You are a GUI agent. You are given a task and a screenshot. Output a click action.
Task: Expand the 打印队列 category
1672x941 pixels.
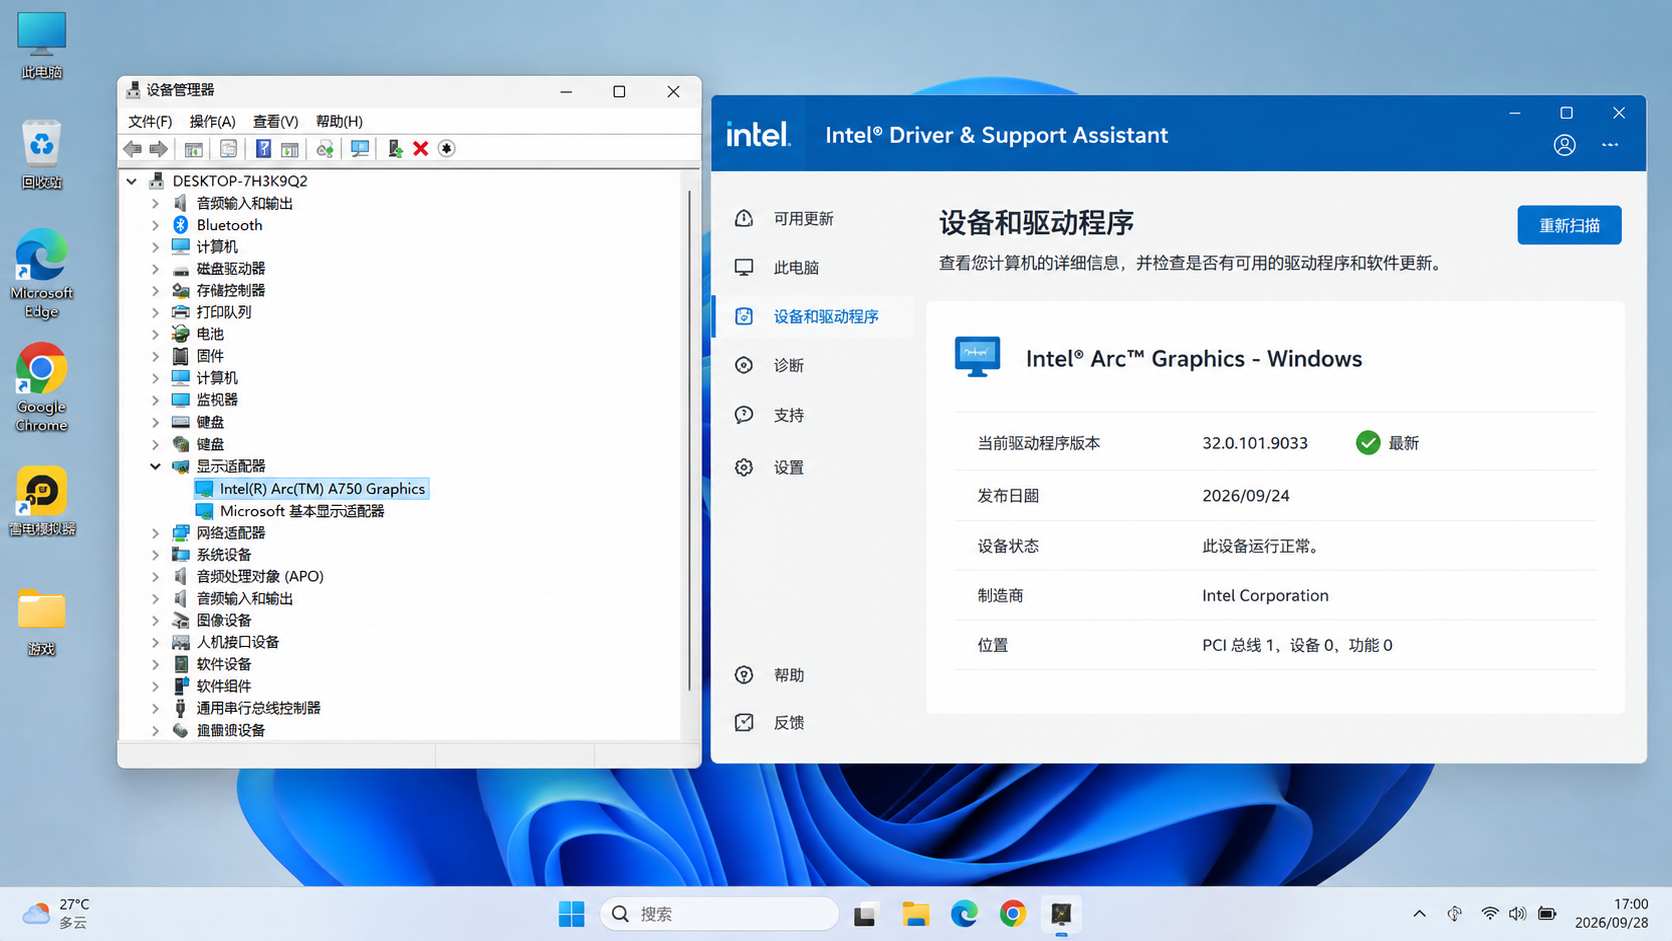155,313
